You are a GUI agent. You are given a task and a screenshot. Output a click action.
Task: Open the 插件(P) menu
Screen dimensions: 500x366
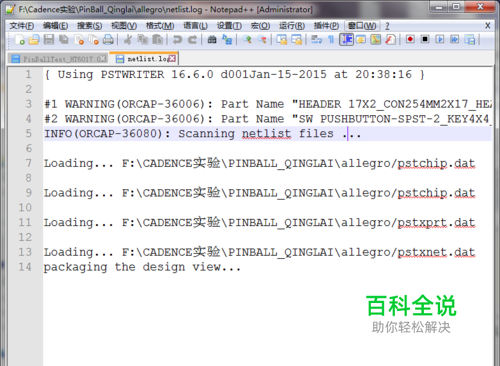click(326, 26)
